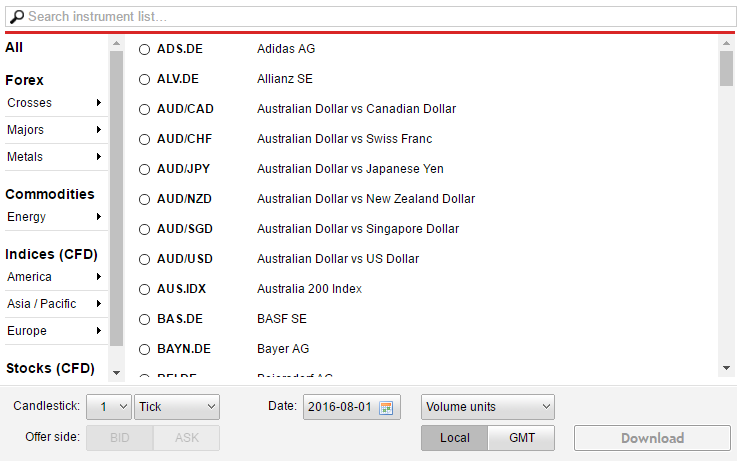Pick the AUD/USD radio button

click(x=144, y=259)
